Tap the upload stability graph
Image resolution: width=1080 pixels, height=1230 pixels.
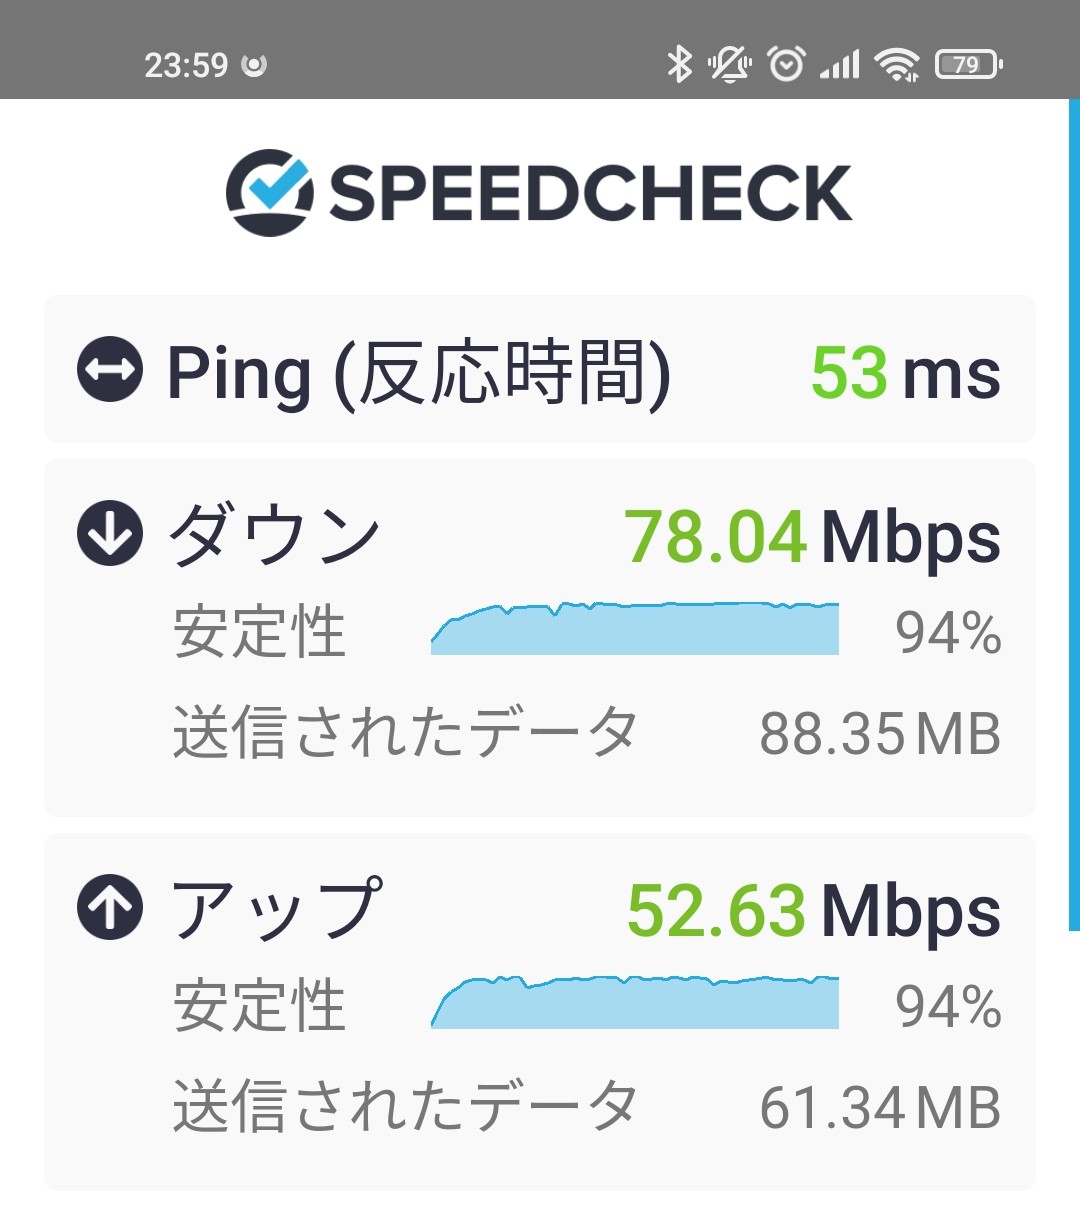635,1002
